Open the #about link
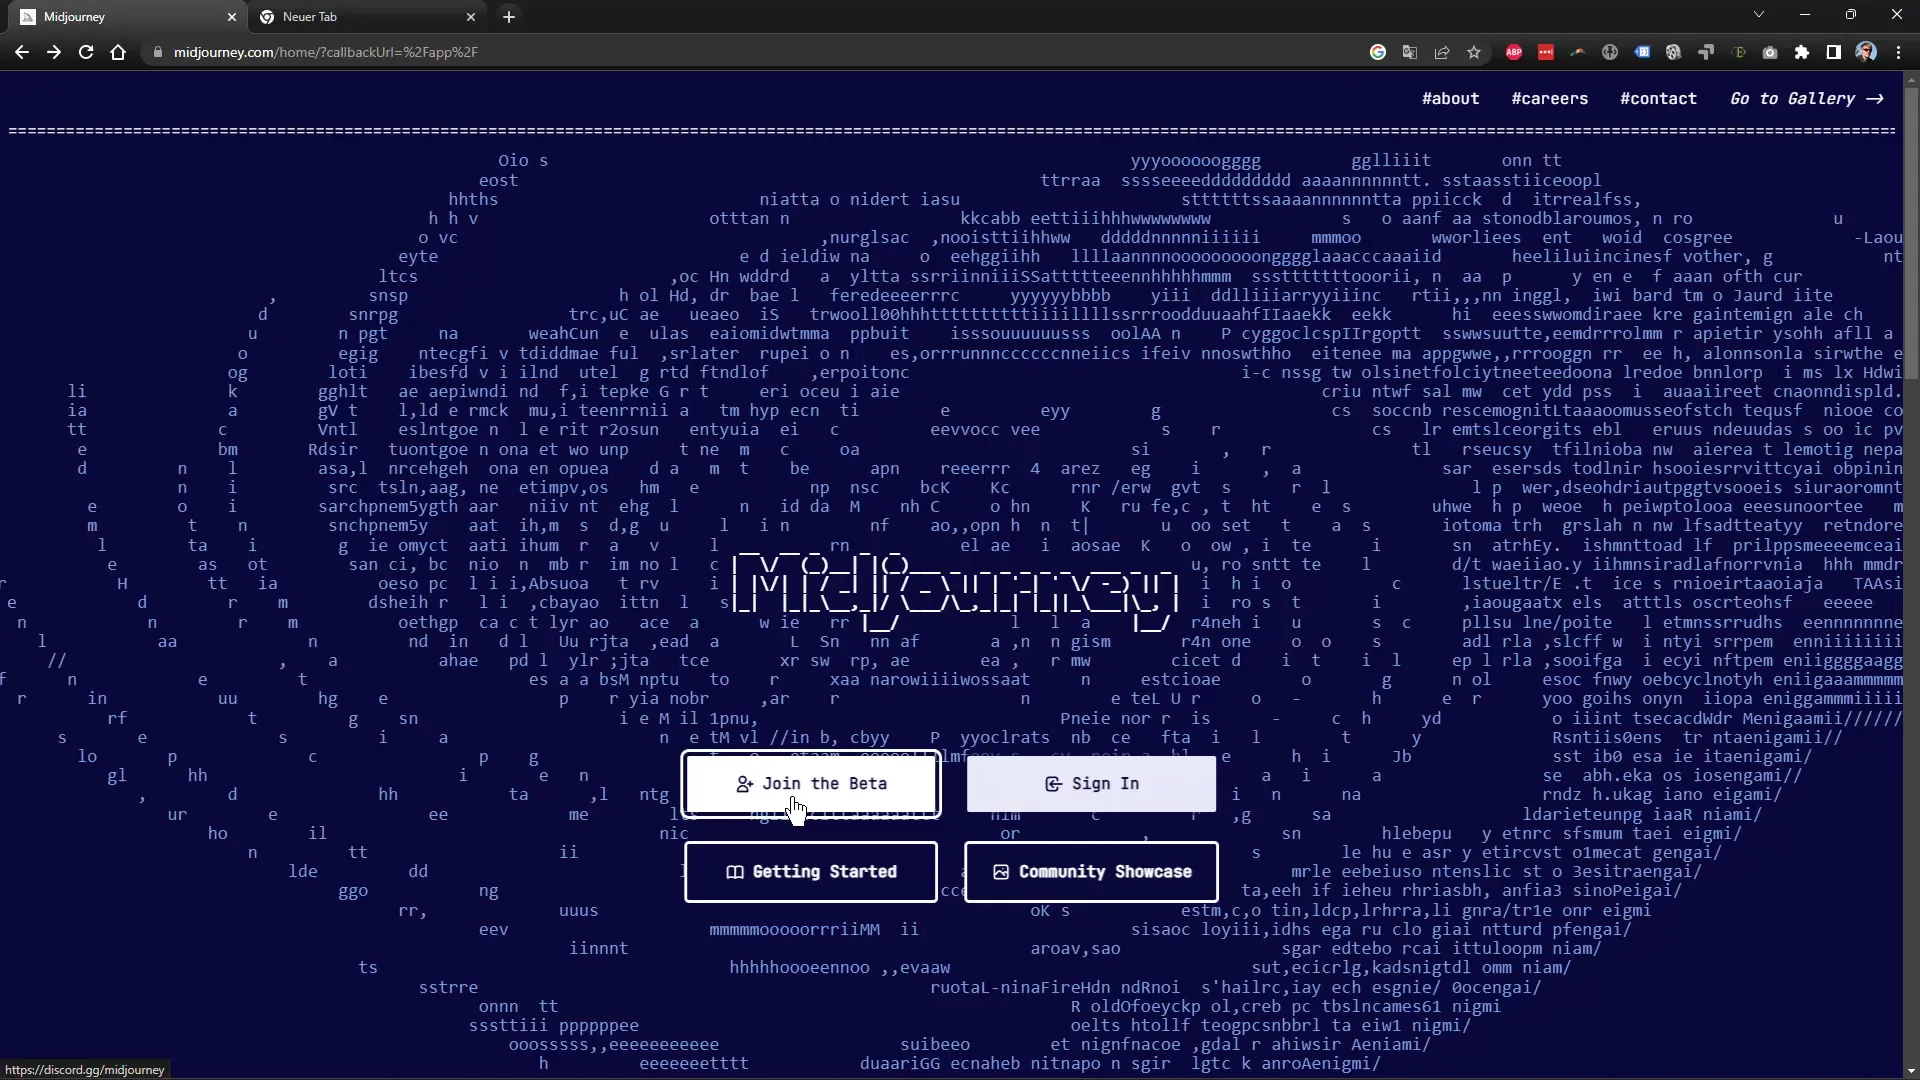 pyautogui.click(x=1451, y=98)
